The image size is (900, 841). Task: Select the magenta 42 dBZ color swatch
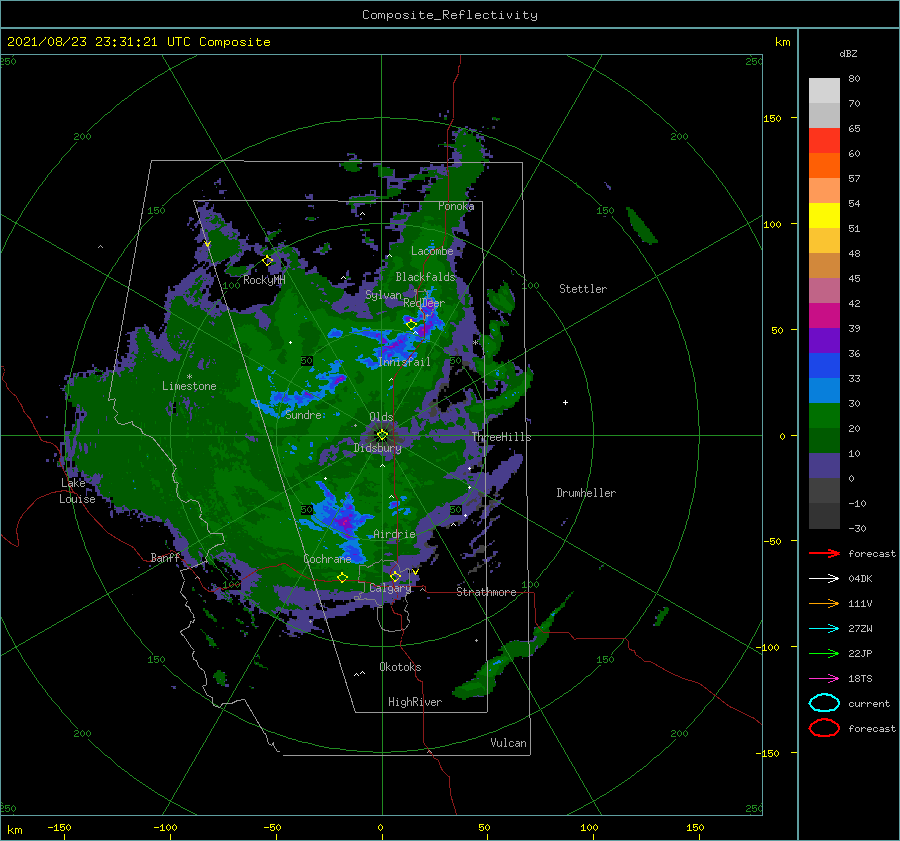tap(824, 315)
